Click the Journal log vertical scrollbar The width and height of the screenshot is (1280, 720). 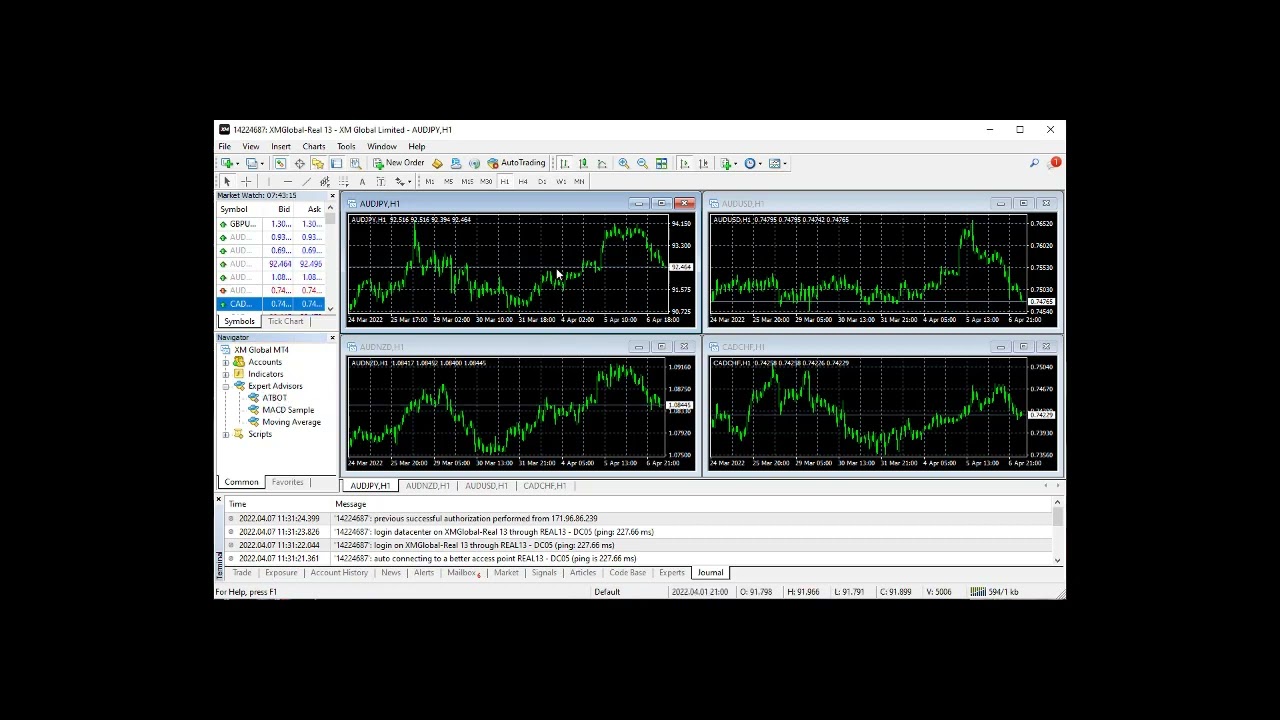point(1057,530)
